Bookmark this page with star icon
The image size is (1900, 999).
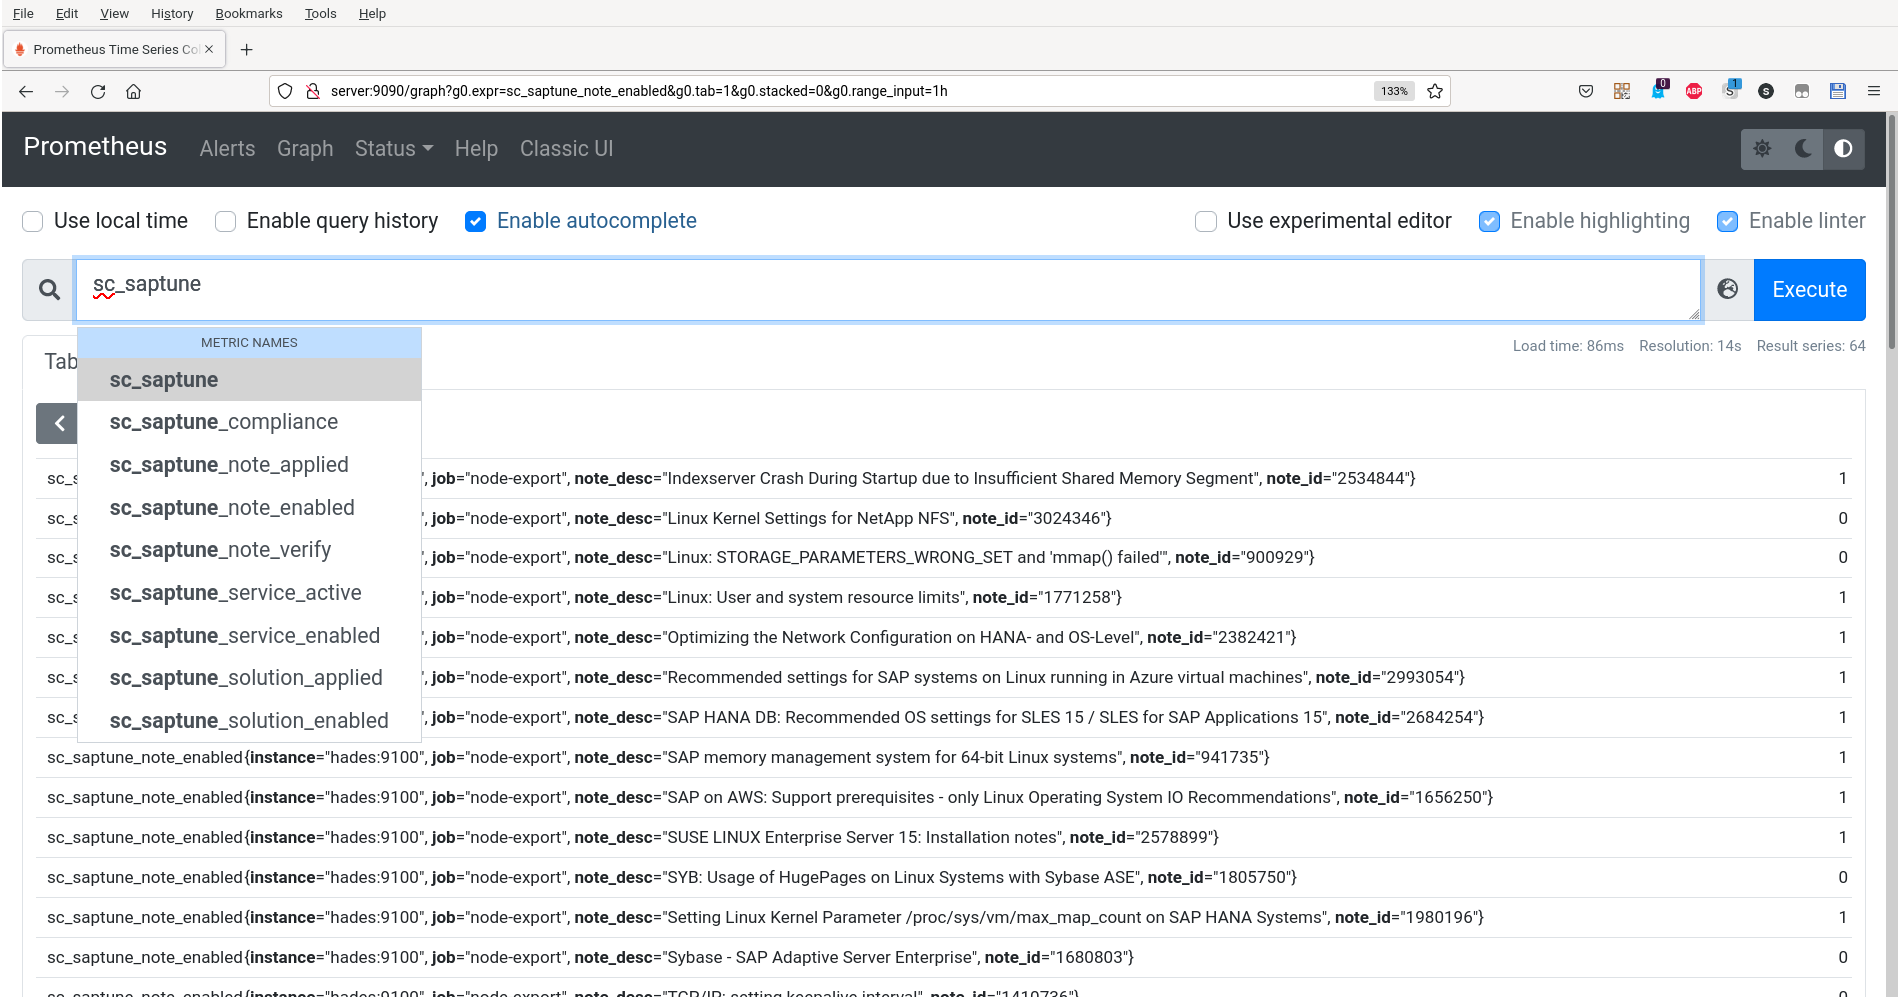pos(1435,91)
